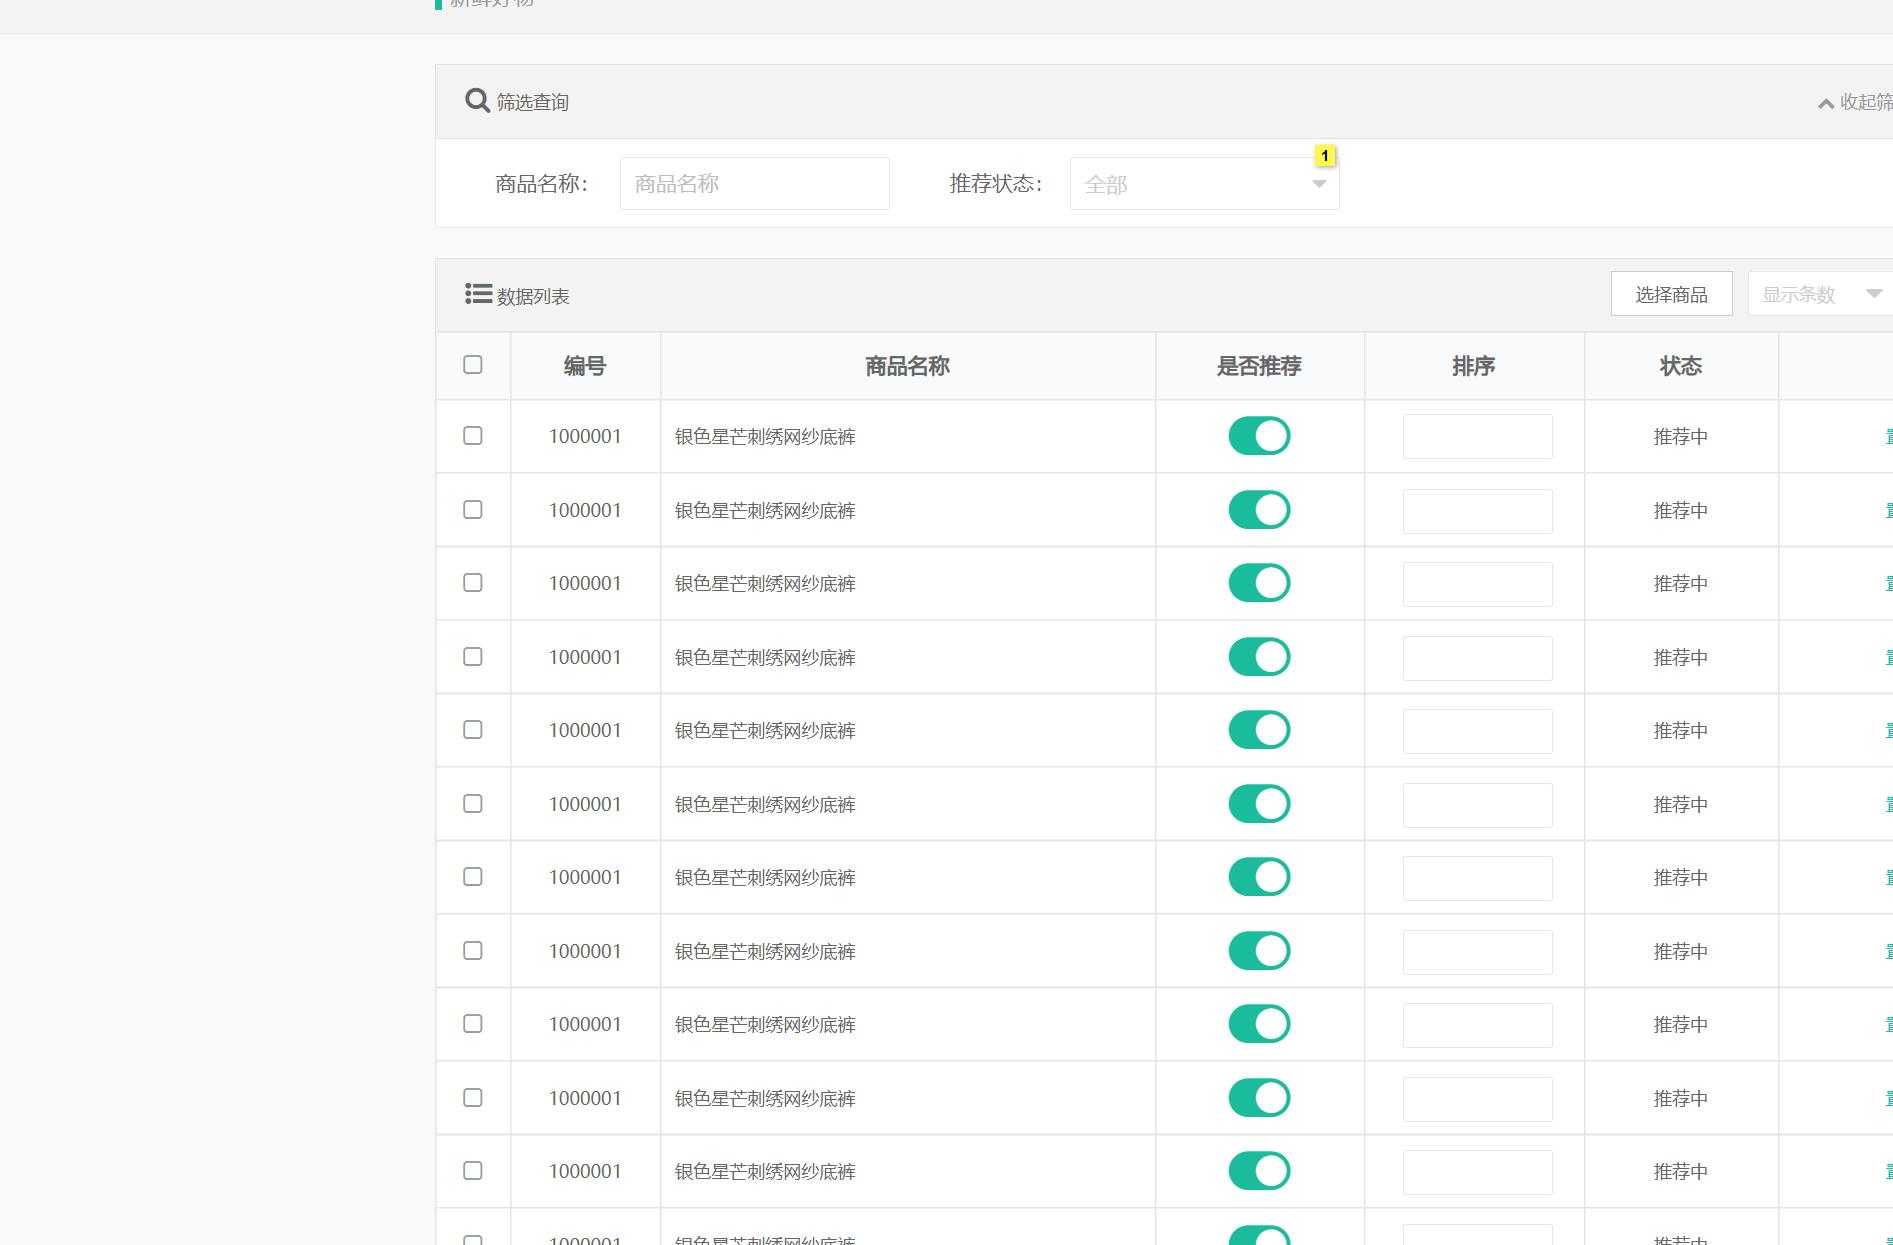
Task: Click the 排序 input in the second row
Action: 1477,511
